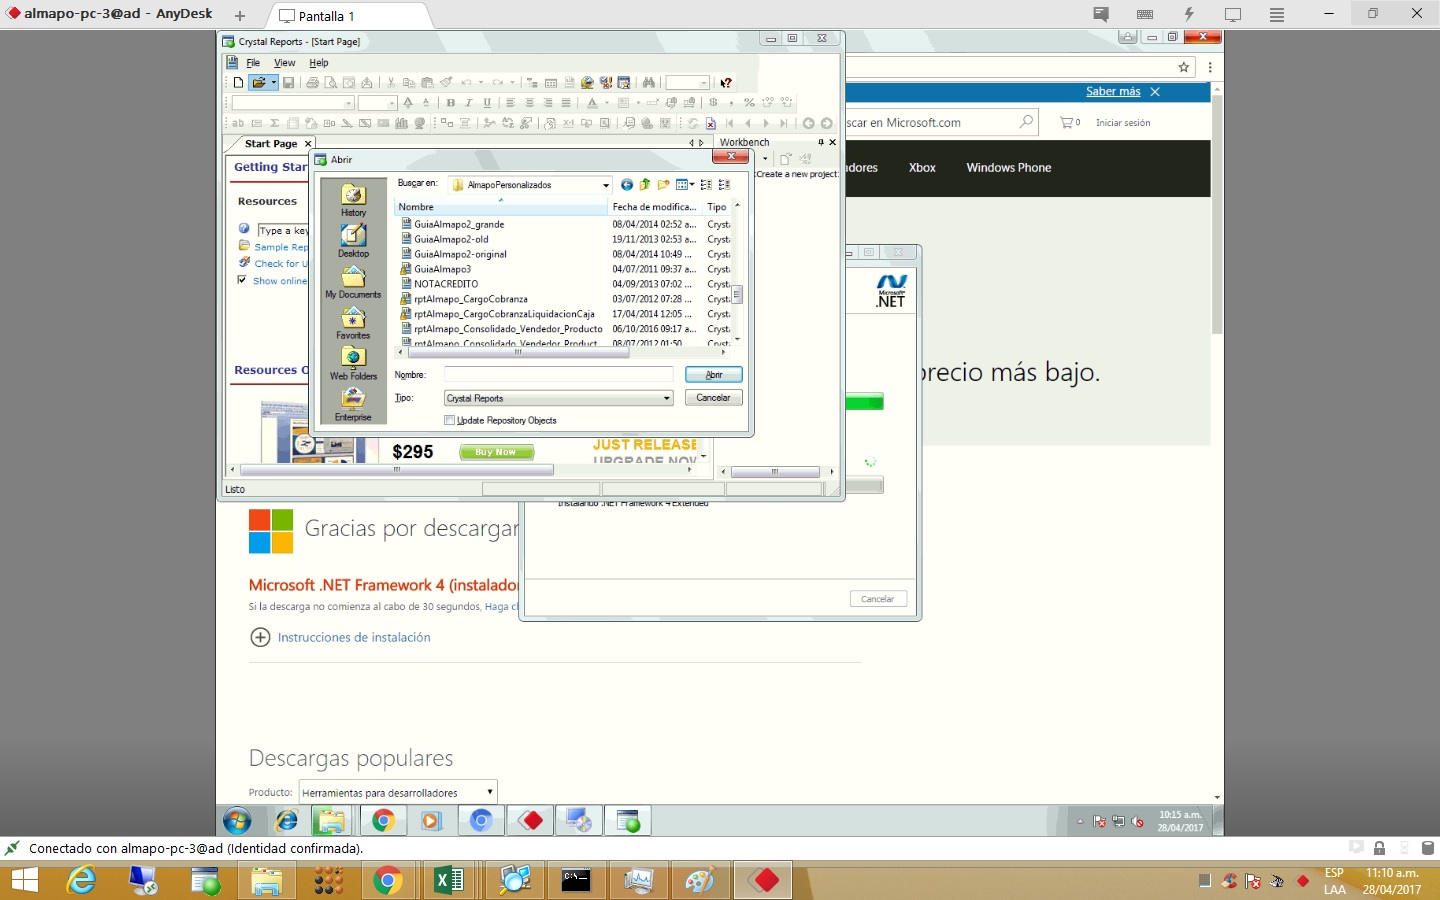Go up one folder level in Abrir dialog
Screen dimensions: 1440x900
[x=645, y=185]
